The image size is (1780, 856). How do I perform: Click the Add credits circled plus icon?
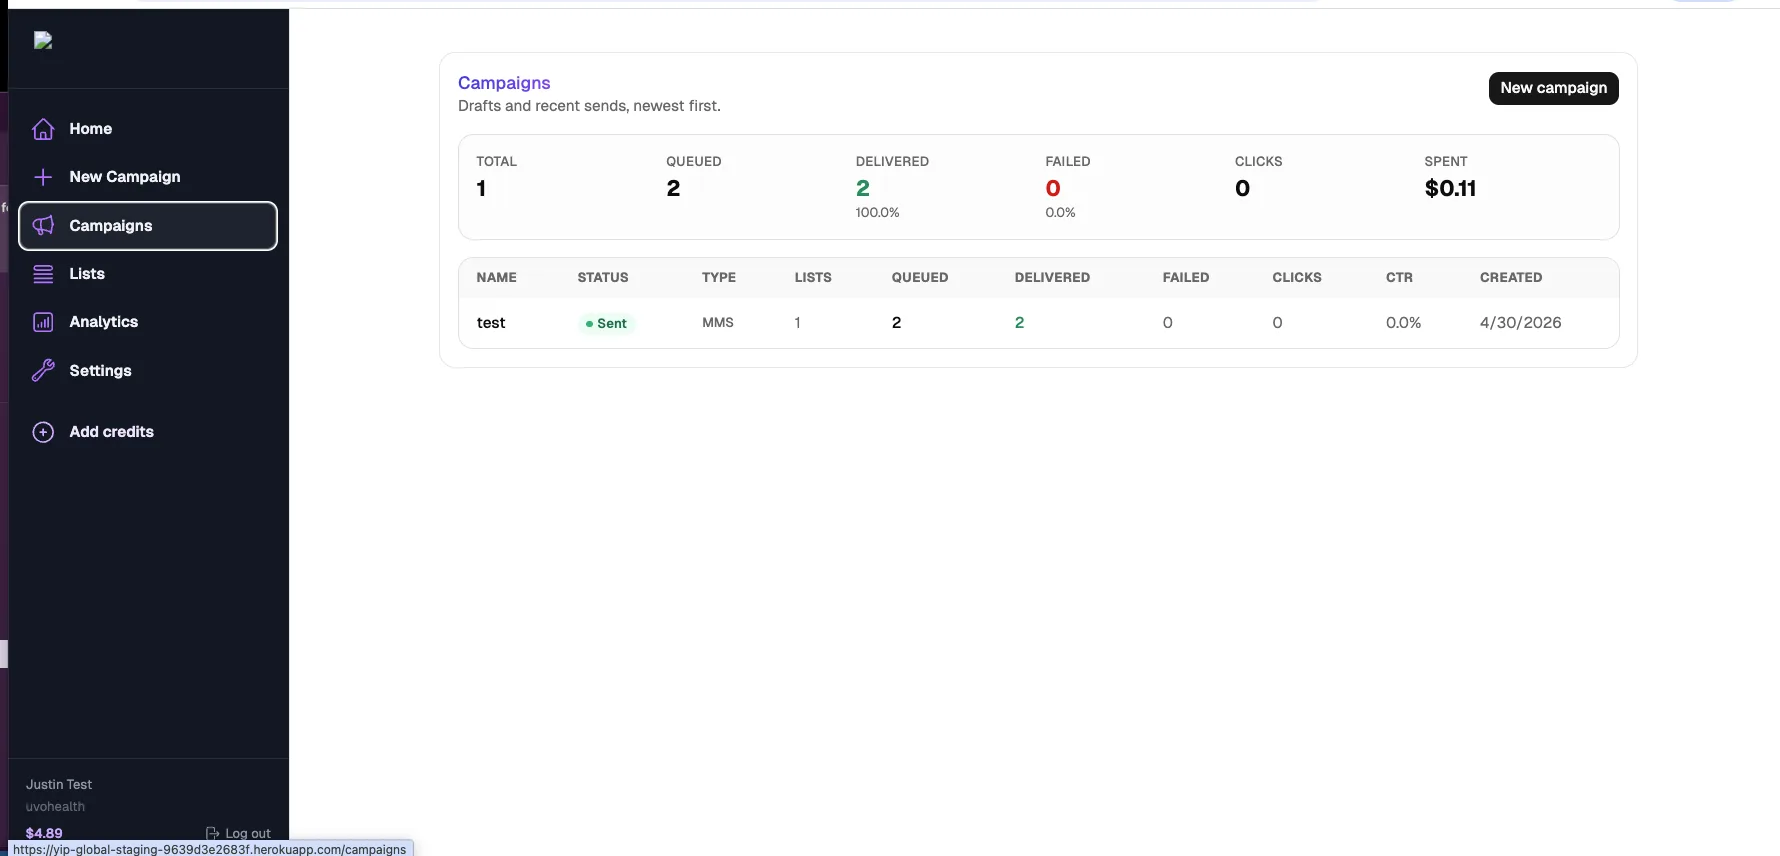coord(43,432)
